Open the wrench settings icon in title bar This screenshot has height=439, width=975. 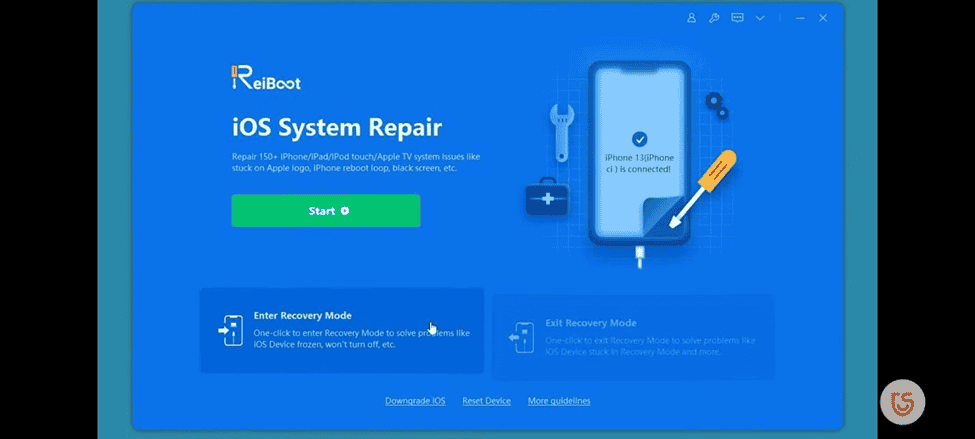click(x=714, y=18)
